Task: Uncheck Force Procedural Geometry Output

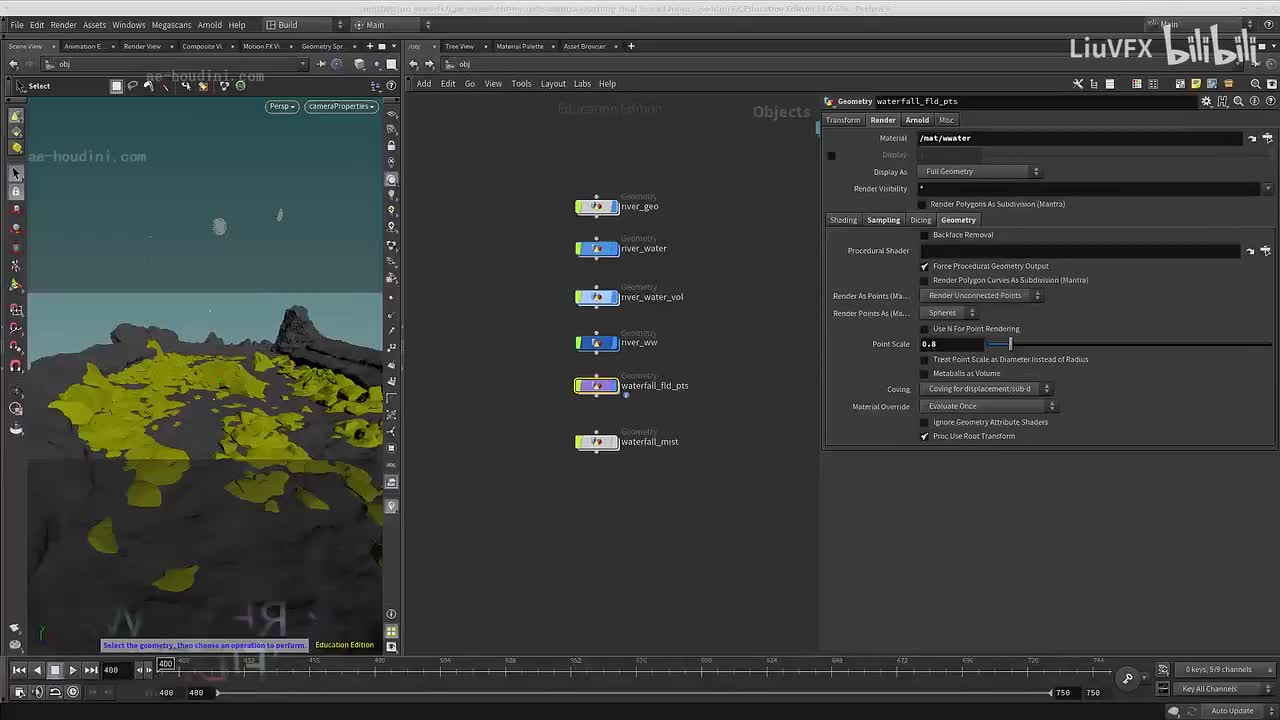Action: (924, 266)
